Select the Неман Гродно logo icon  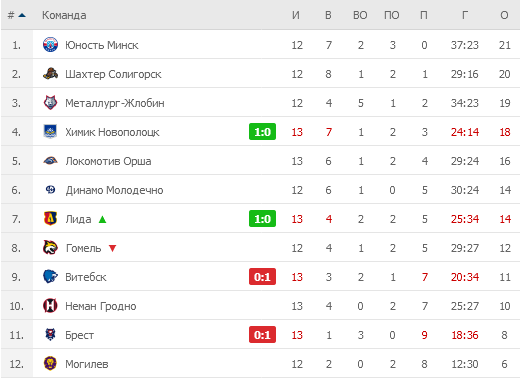(x=50, y=306)
